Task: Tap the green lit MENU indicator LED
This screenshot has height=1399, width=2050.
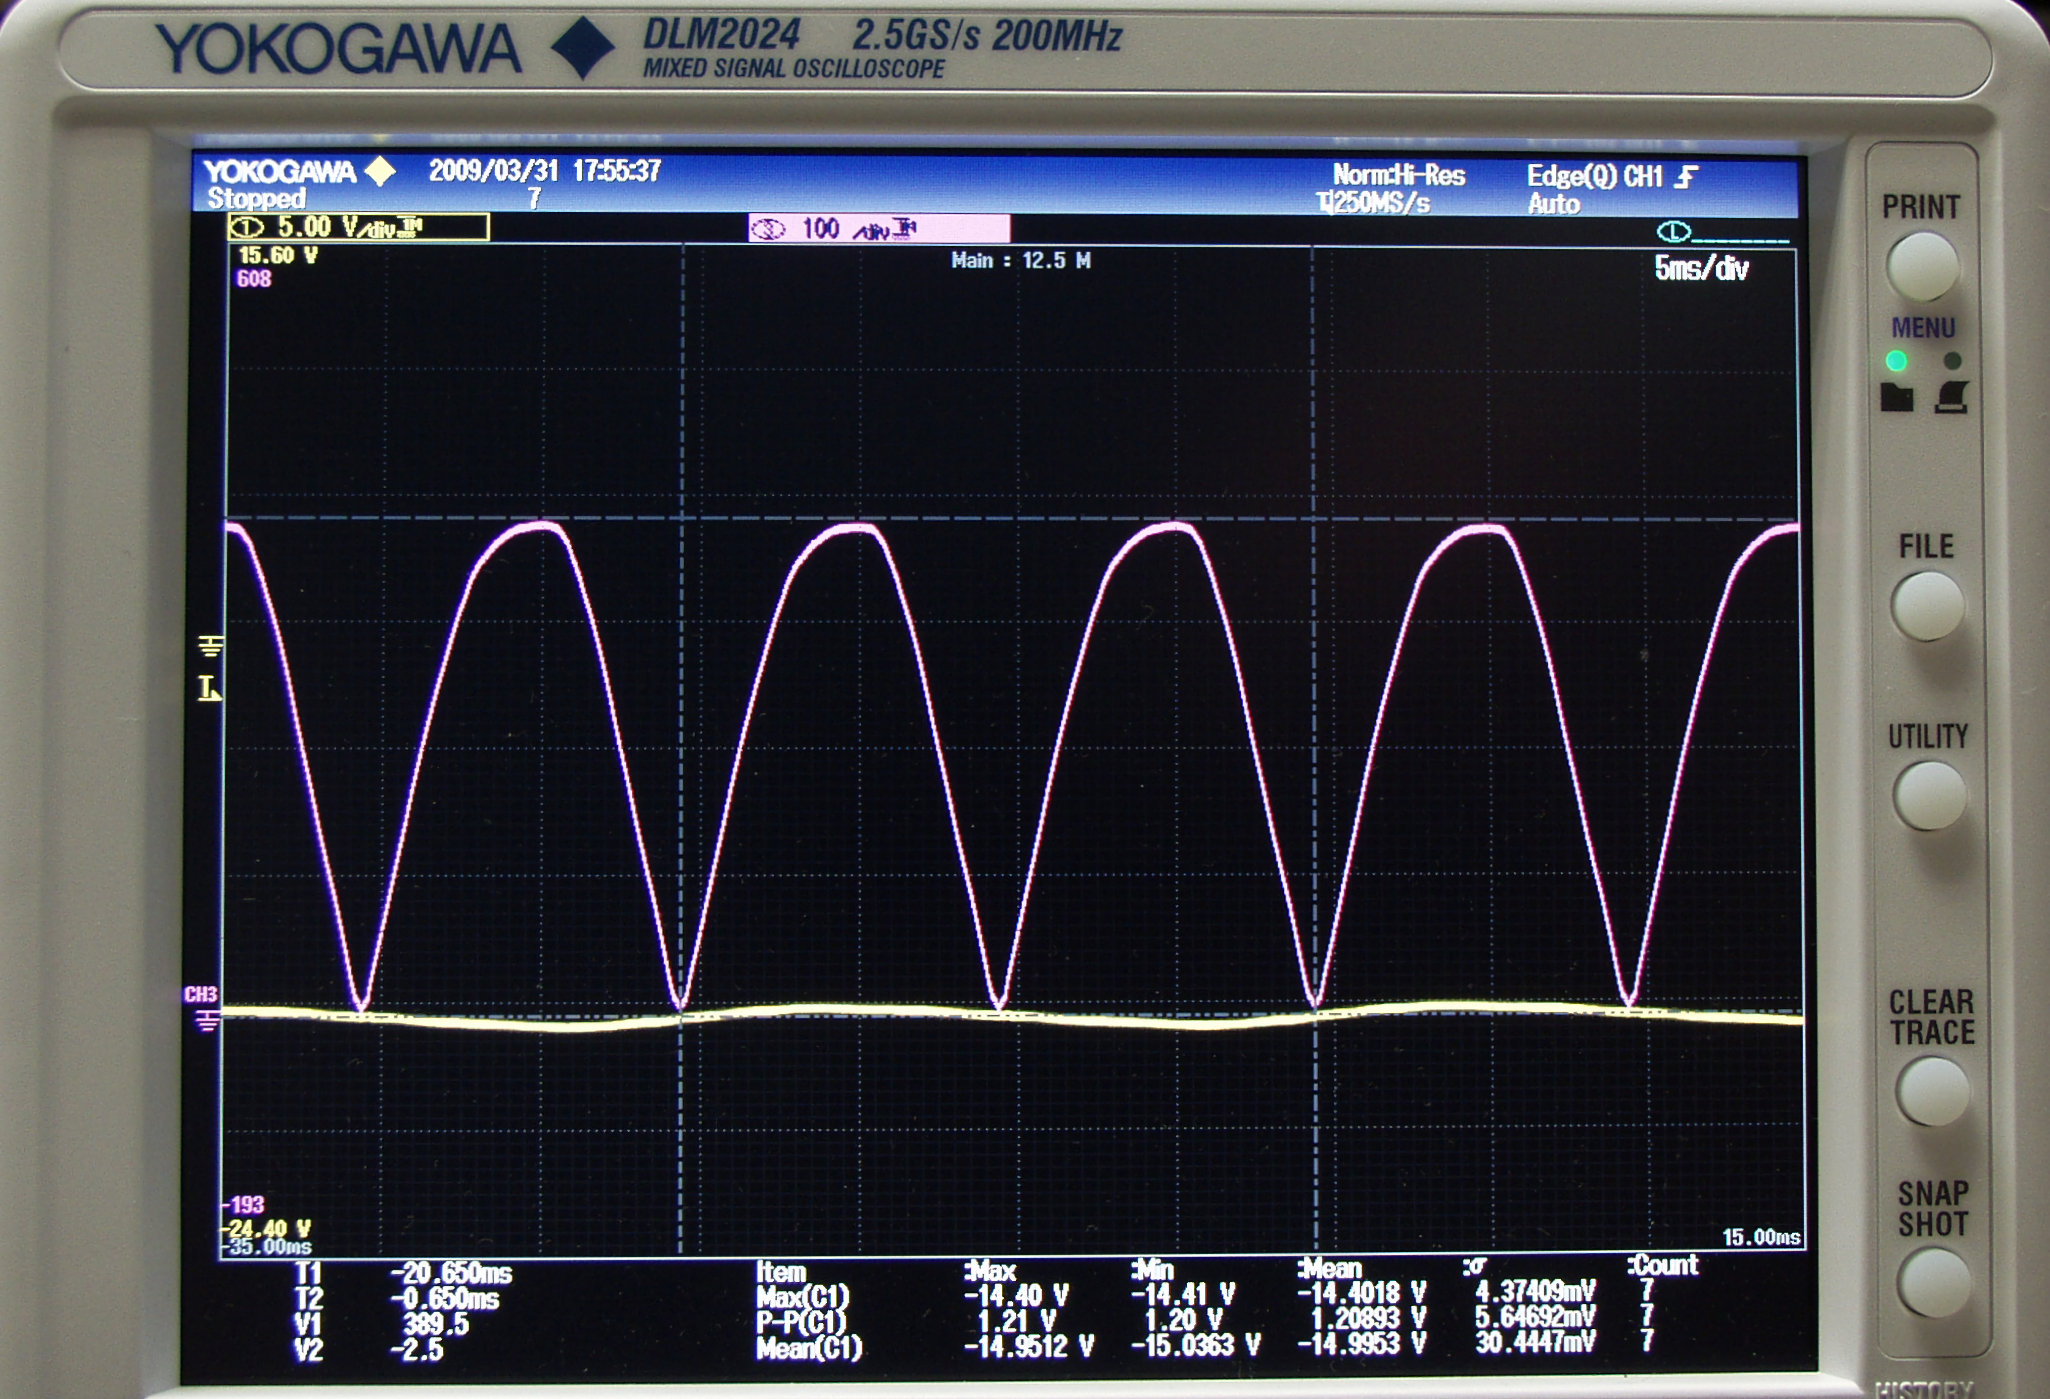Action: pos(1896,361)
